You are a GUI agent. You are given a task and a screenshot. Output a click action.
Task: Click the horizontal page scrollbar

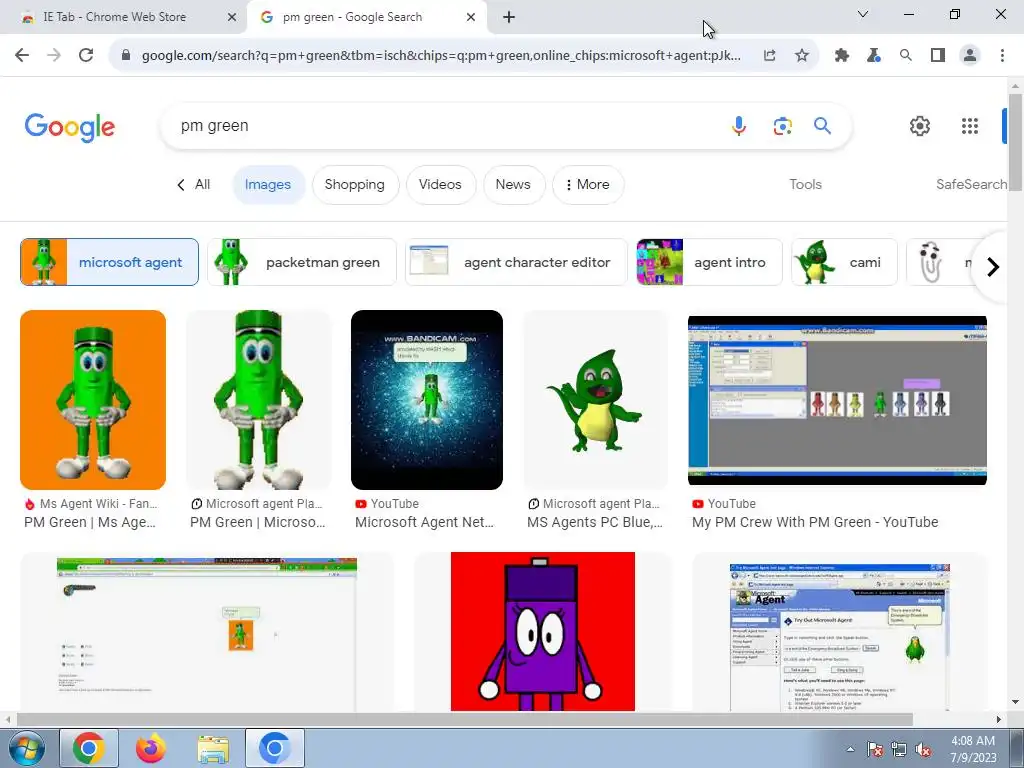tap(465, 719)
